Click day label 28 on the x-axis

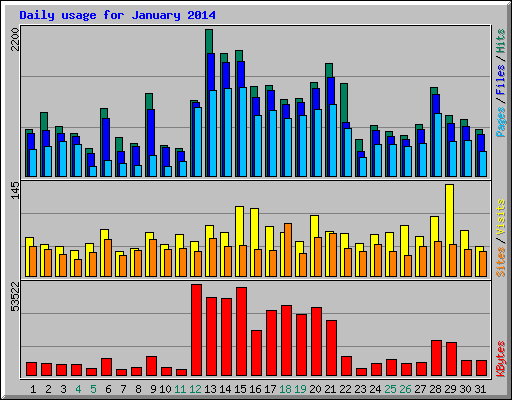click(x=435, y=389)
